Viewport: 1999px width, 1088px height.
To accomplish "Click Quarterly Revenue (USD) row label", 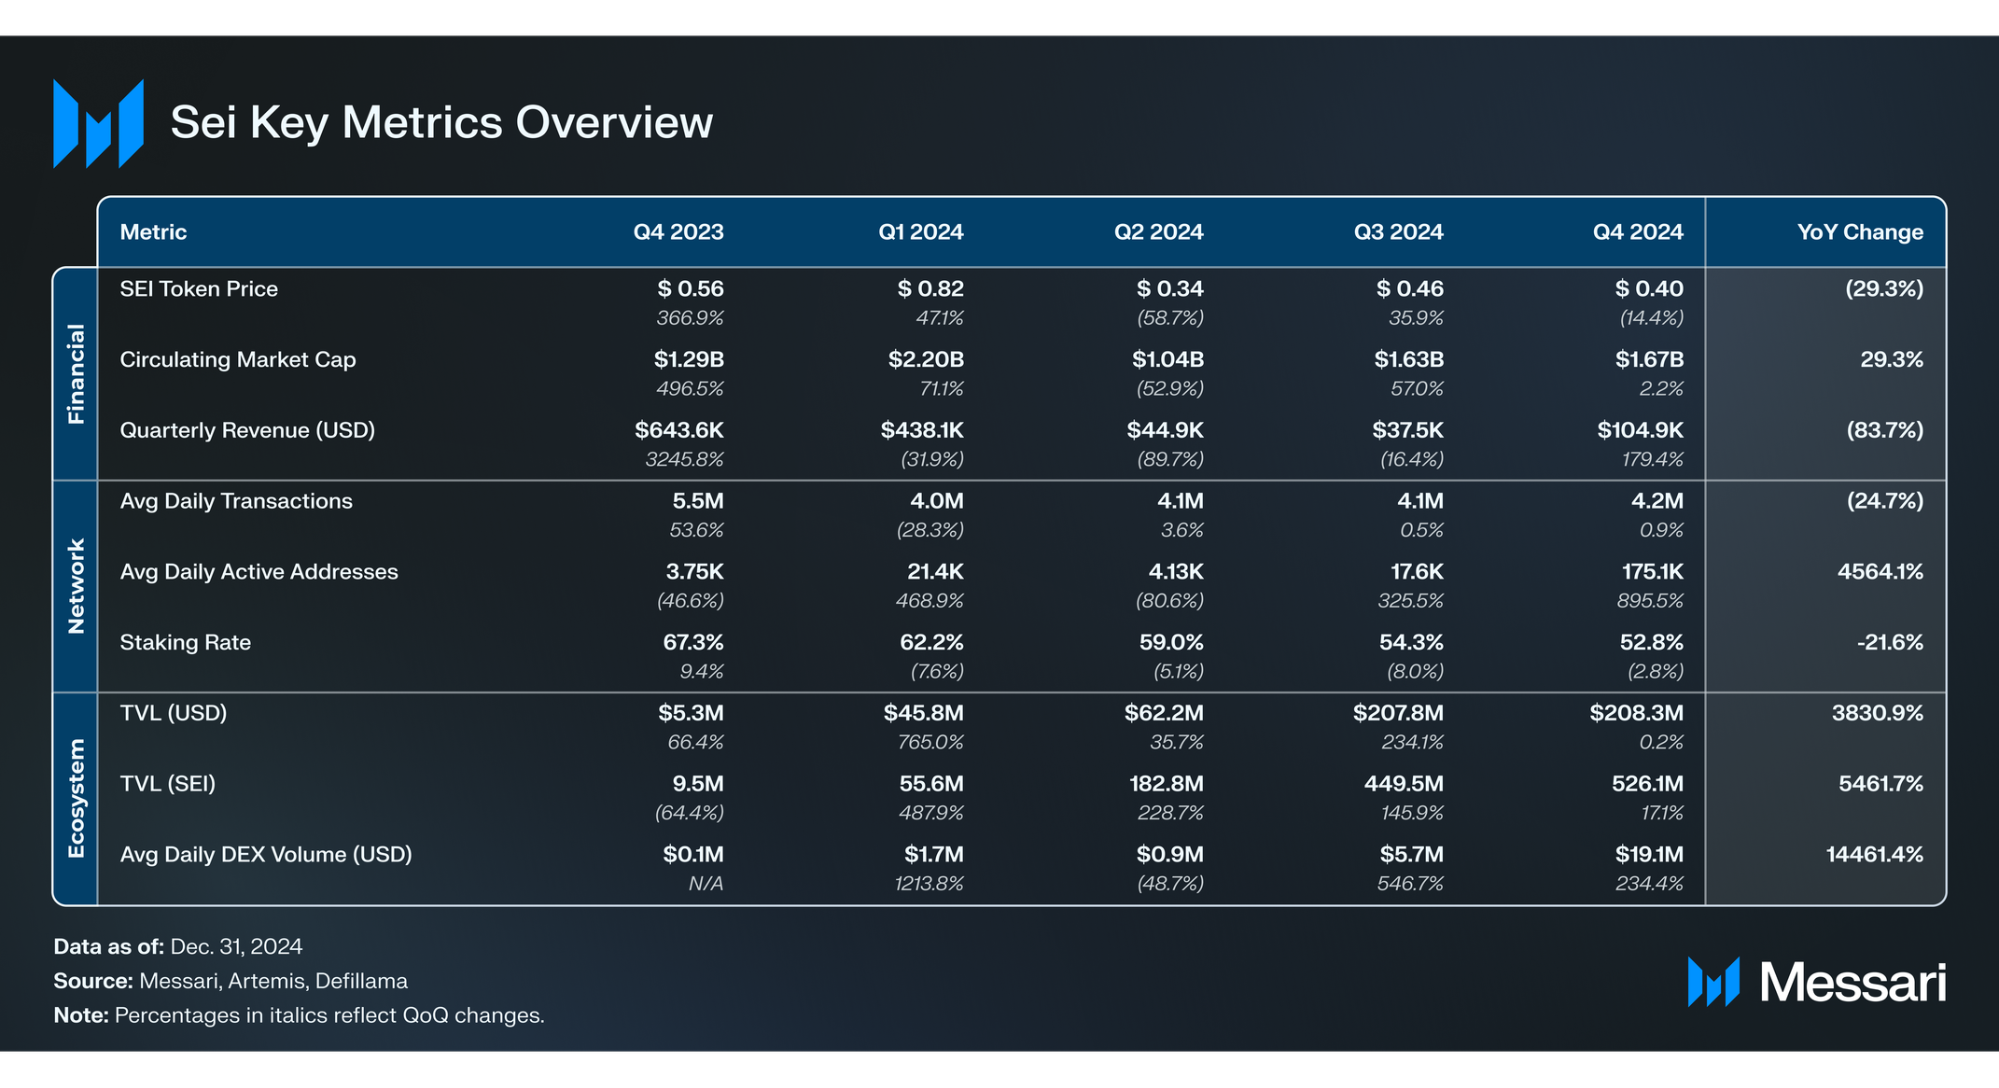I will (x=247, y=431).
